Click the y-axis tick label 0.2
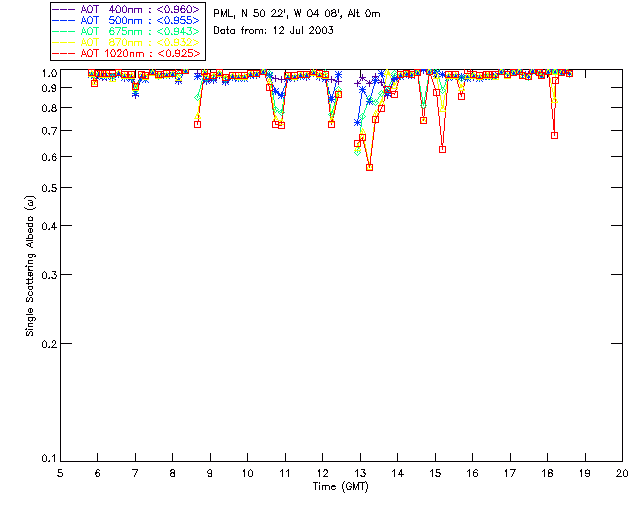The height and width of the screenshot is (512, 640). 49,344
